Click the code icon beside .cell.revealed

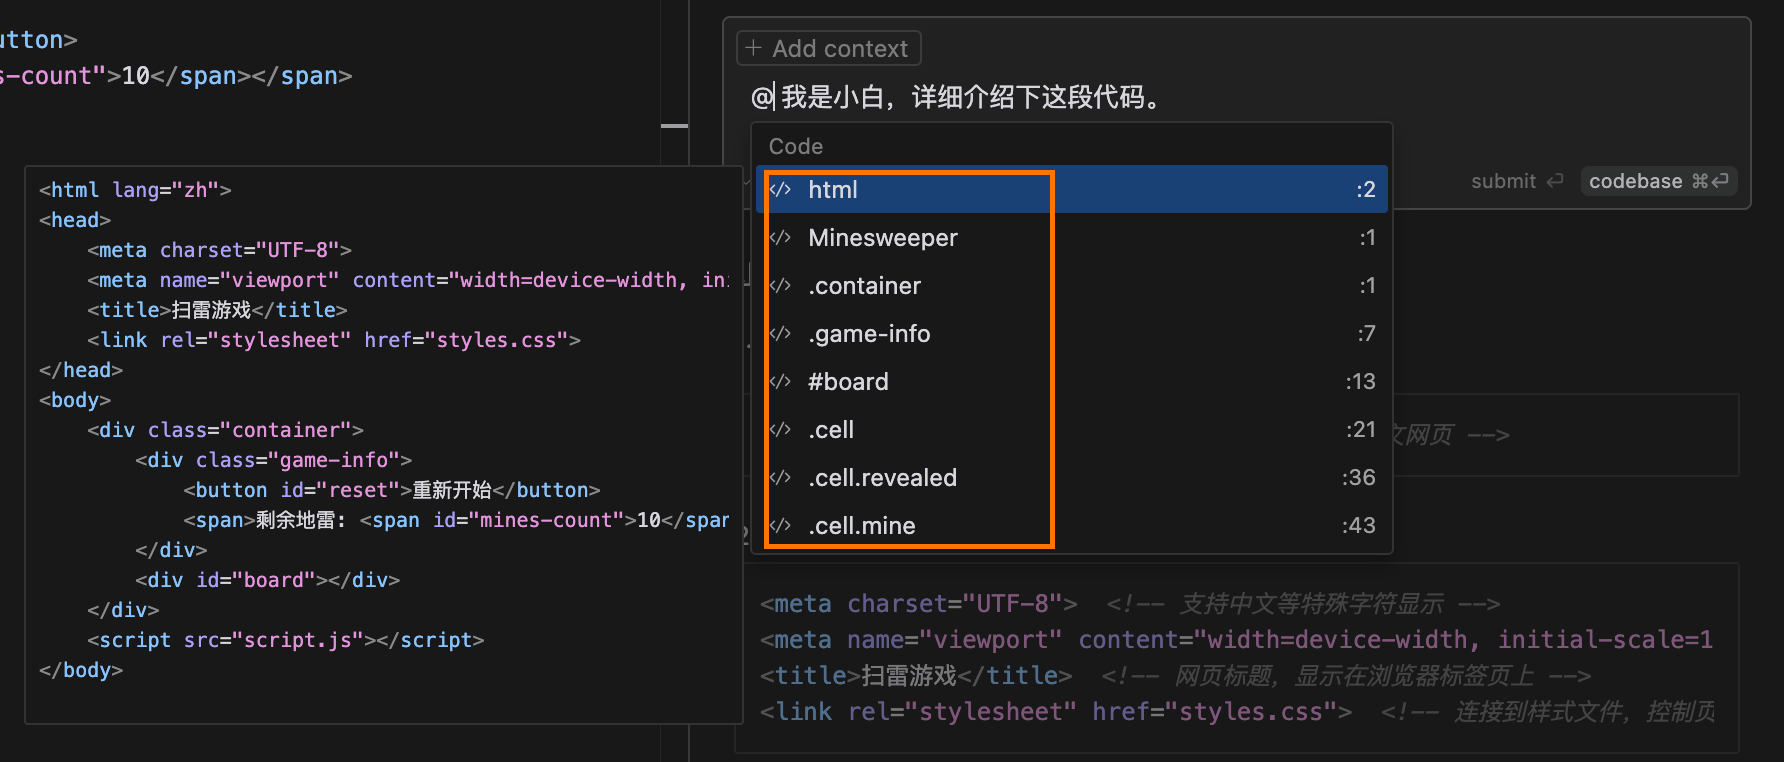(781, 477)
